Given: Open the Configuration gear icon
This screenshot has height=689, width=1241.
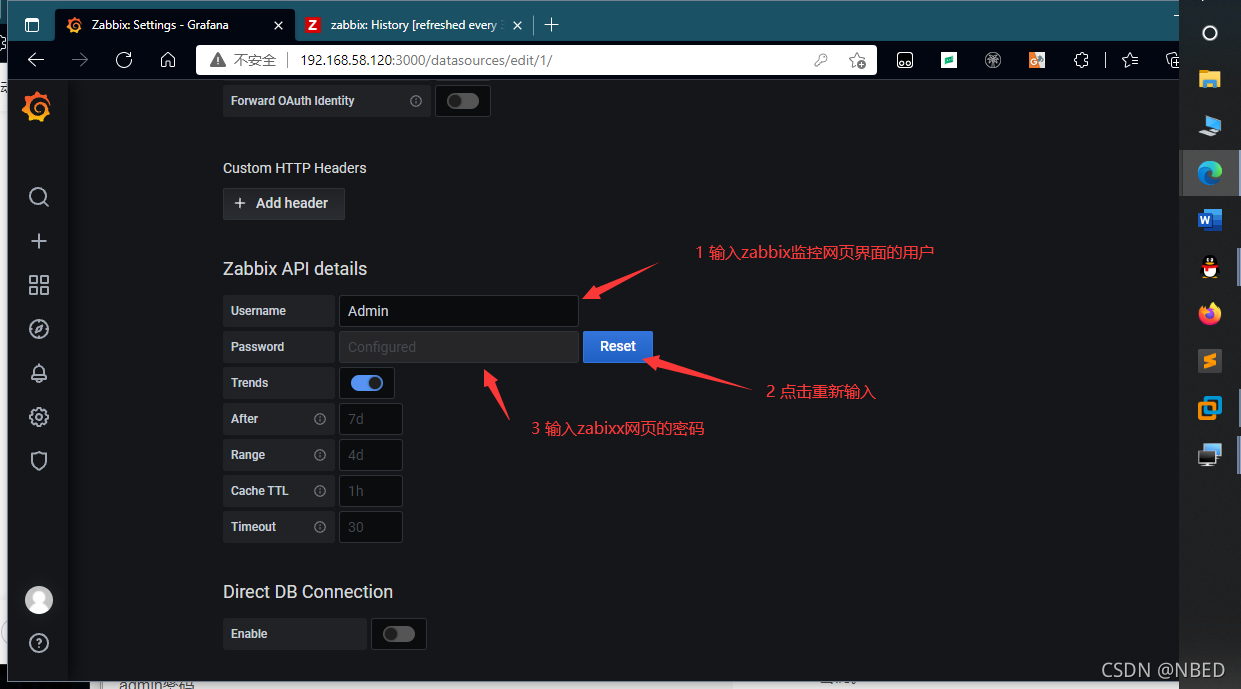Looking at the screenshot, I should tap(39, 417).
